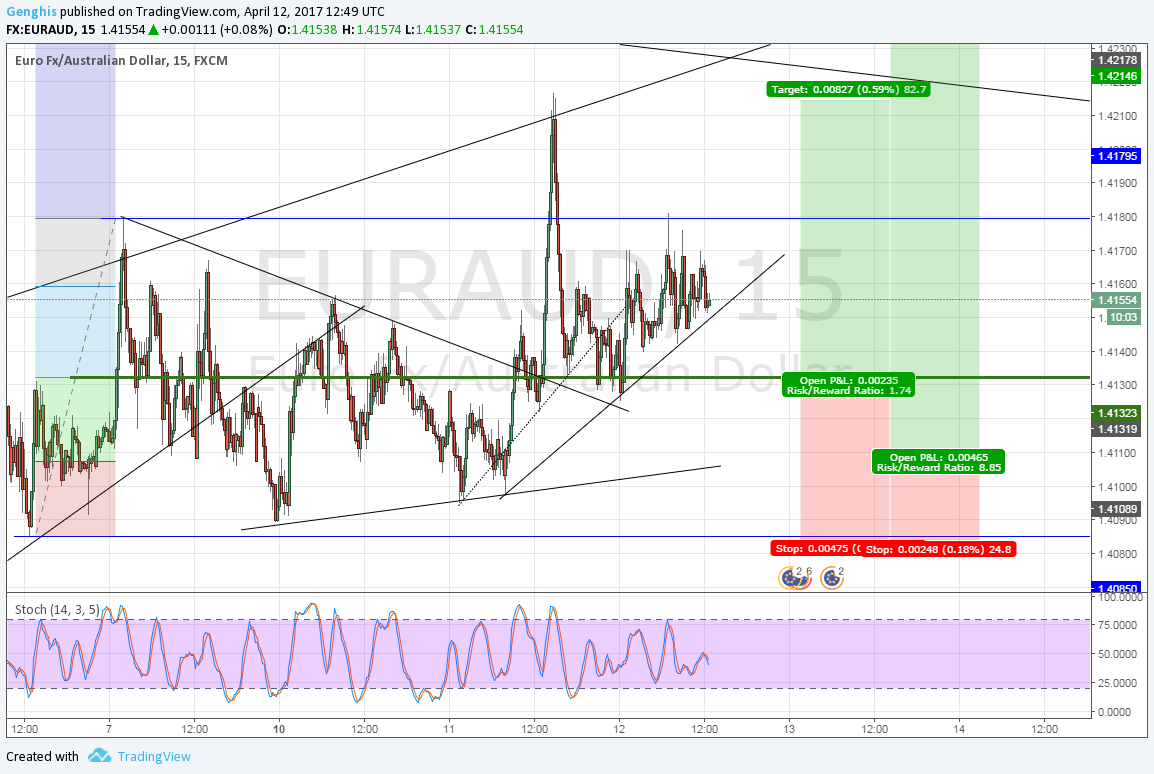Click the economic event icon marked 2 6

[x=795, y=578]
